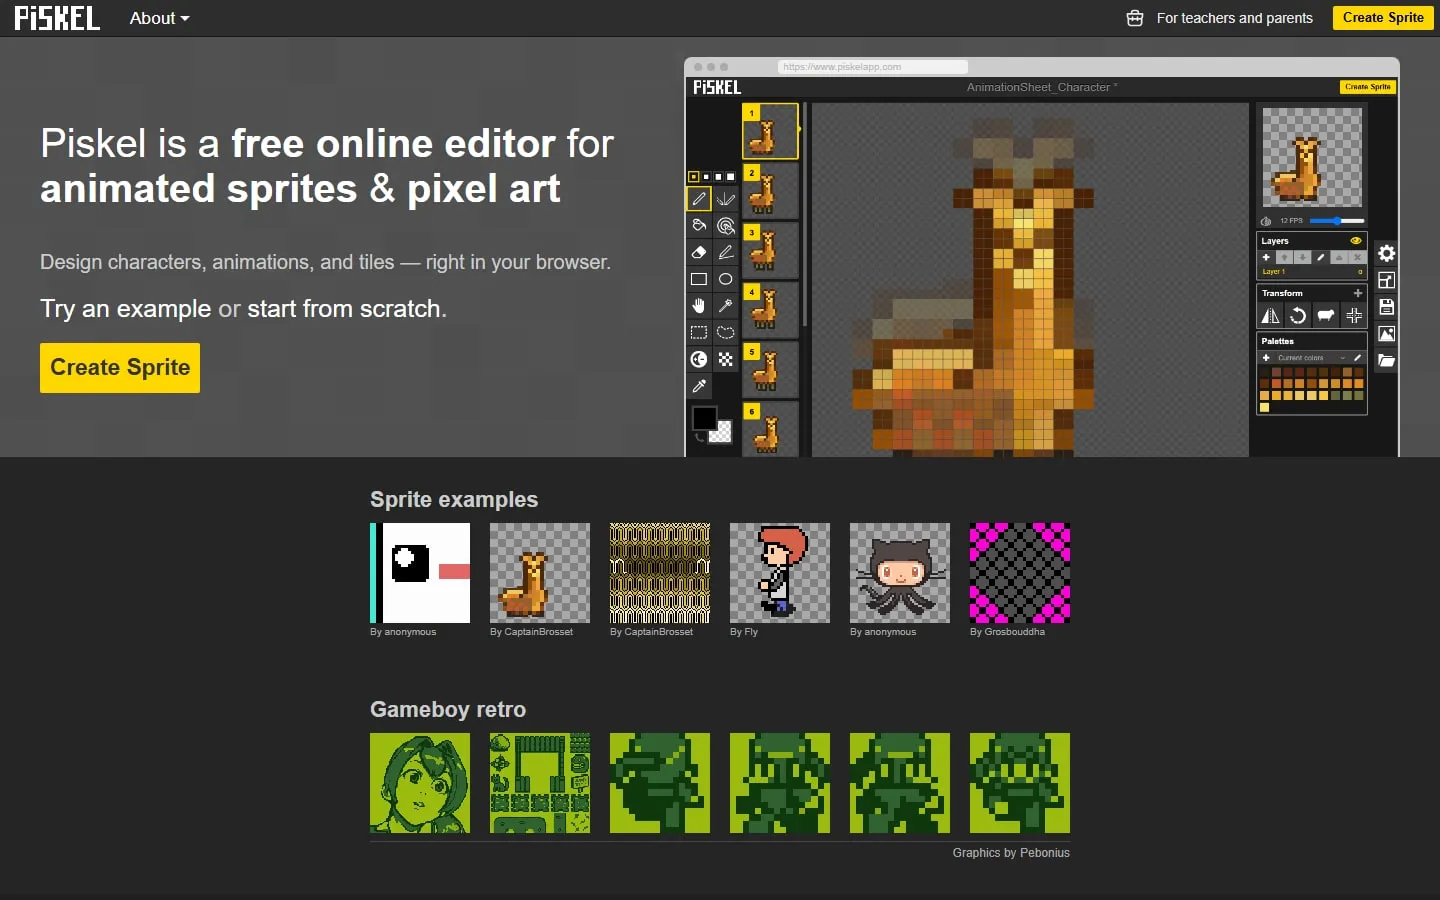Viewport: 1440px width, 900px height.
Task: Choose the Paint bucket tool
Action: [699, 225]
